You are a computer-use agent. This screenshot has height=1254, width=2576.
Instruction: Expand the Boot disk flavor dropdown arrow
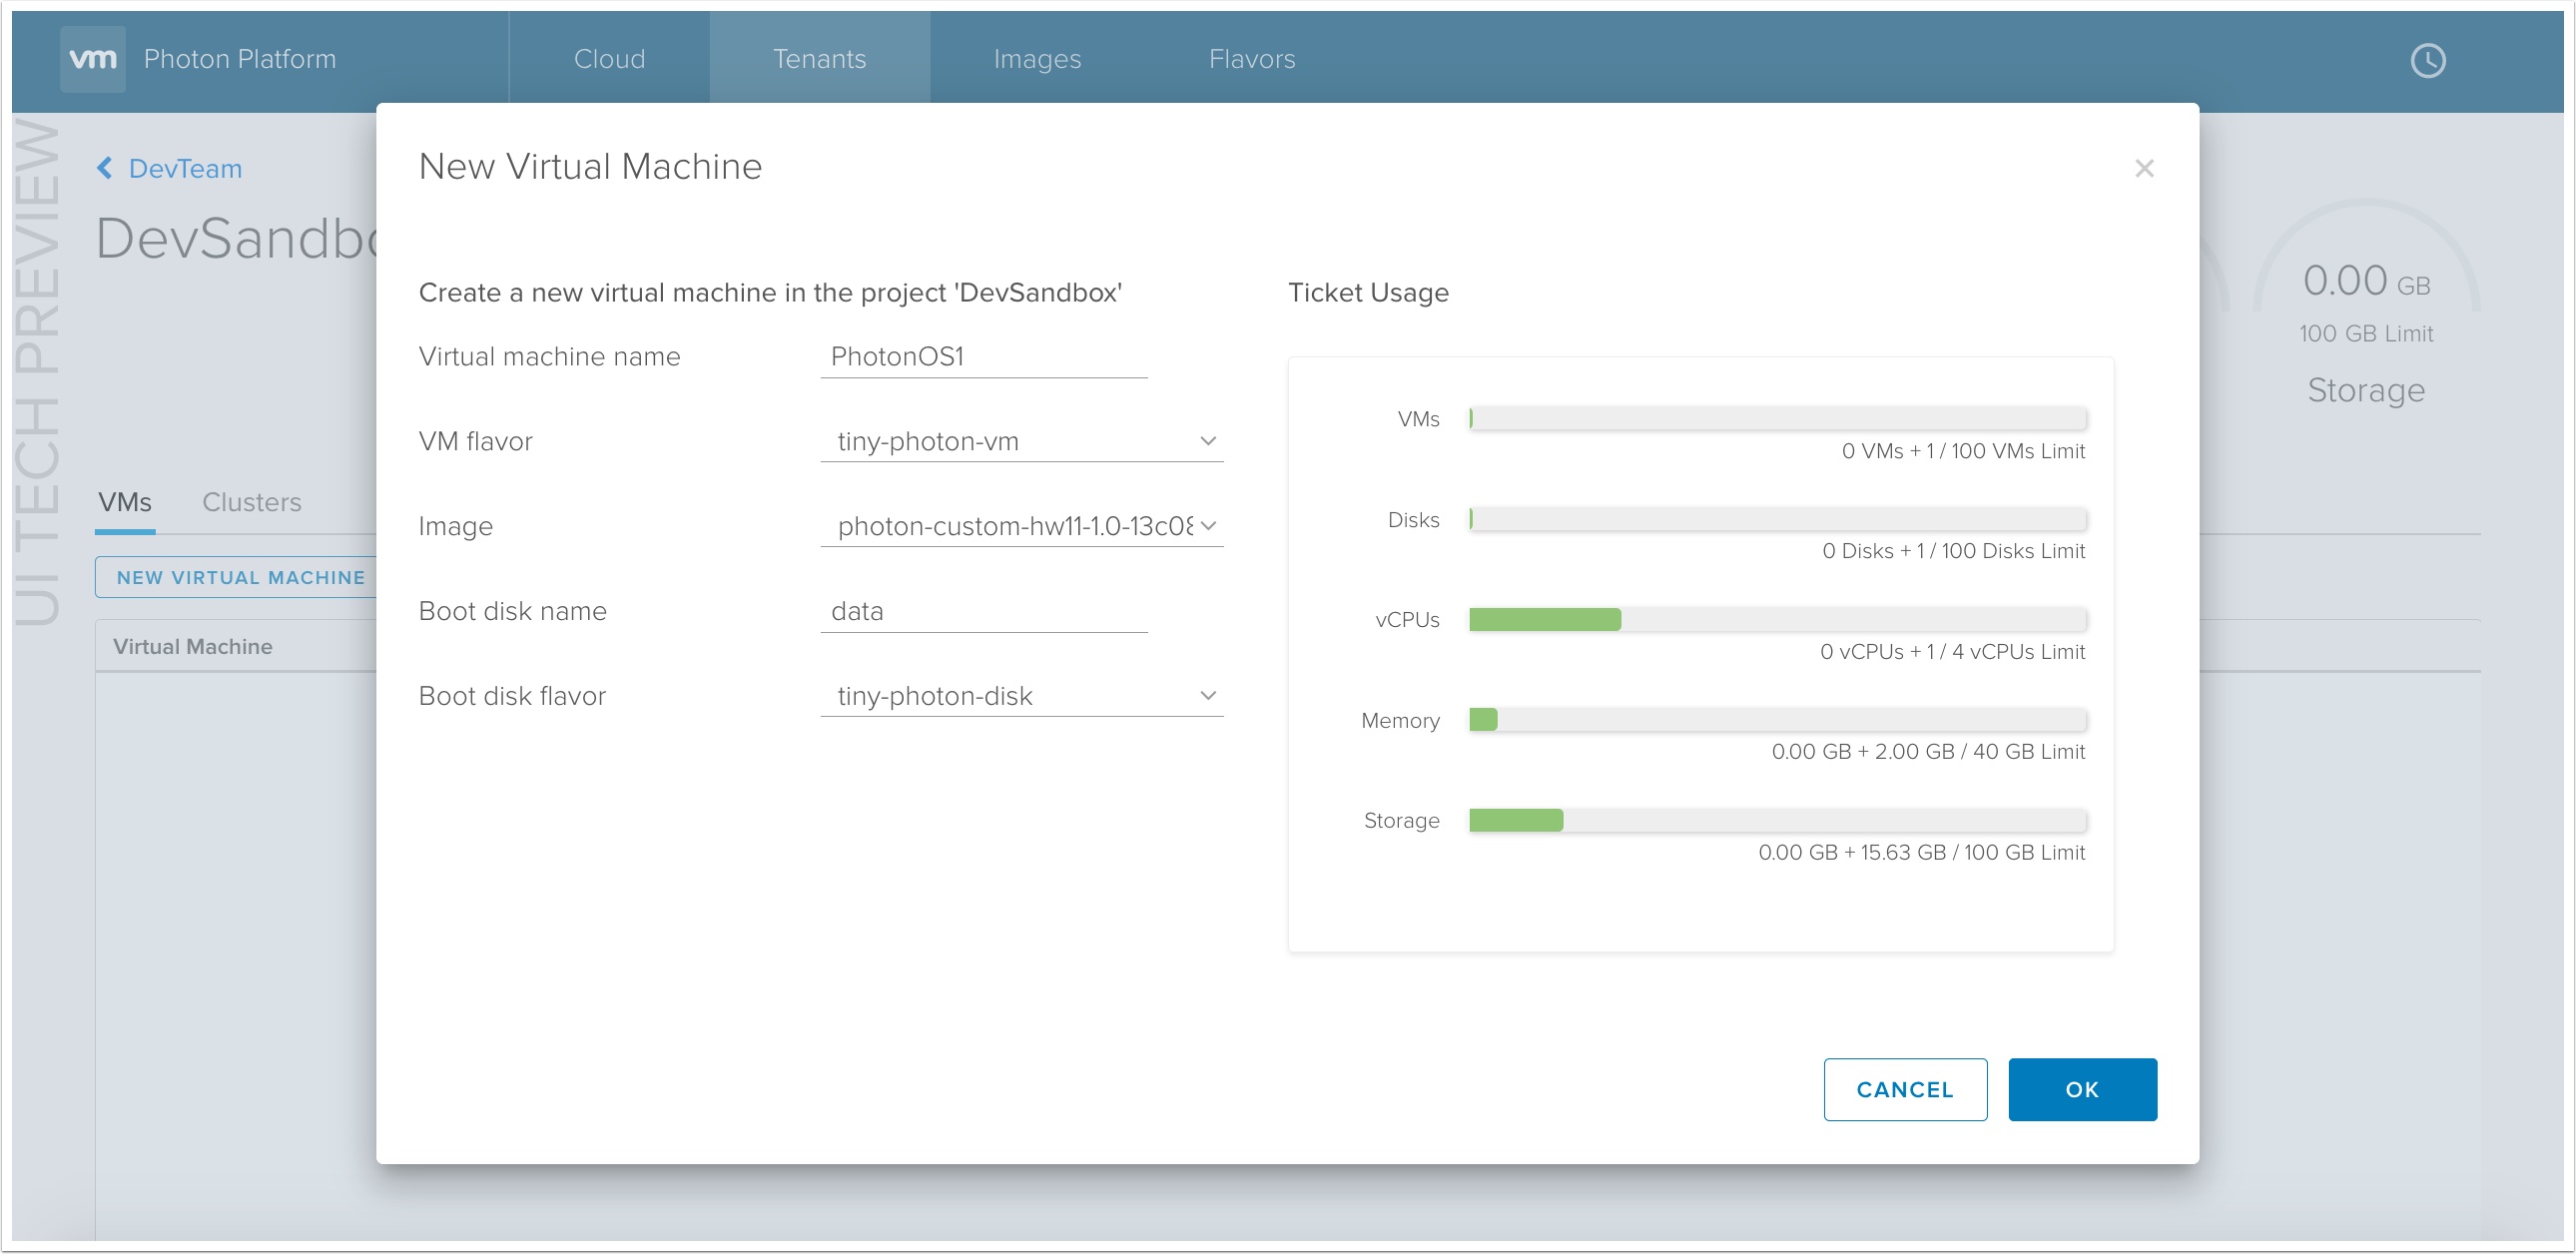[1208, 696]
